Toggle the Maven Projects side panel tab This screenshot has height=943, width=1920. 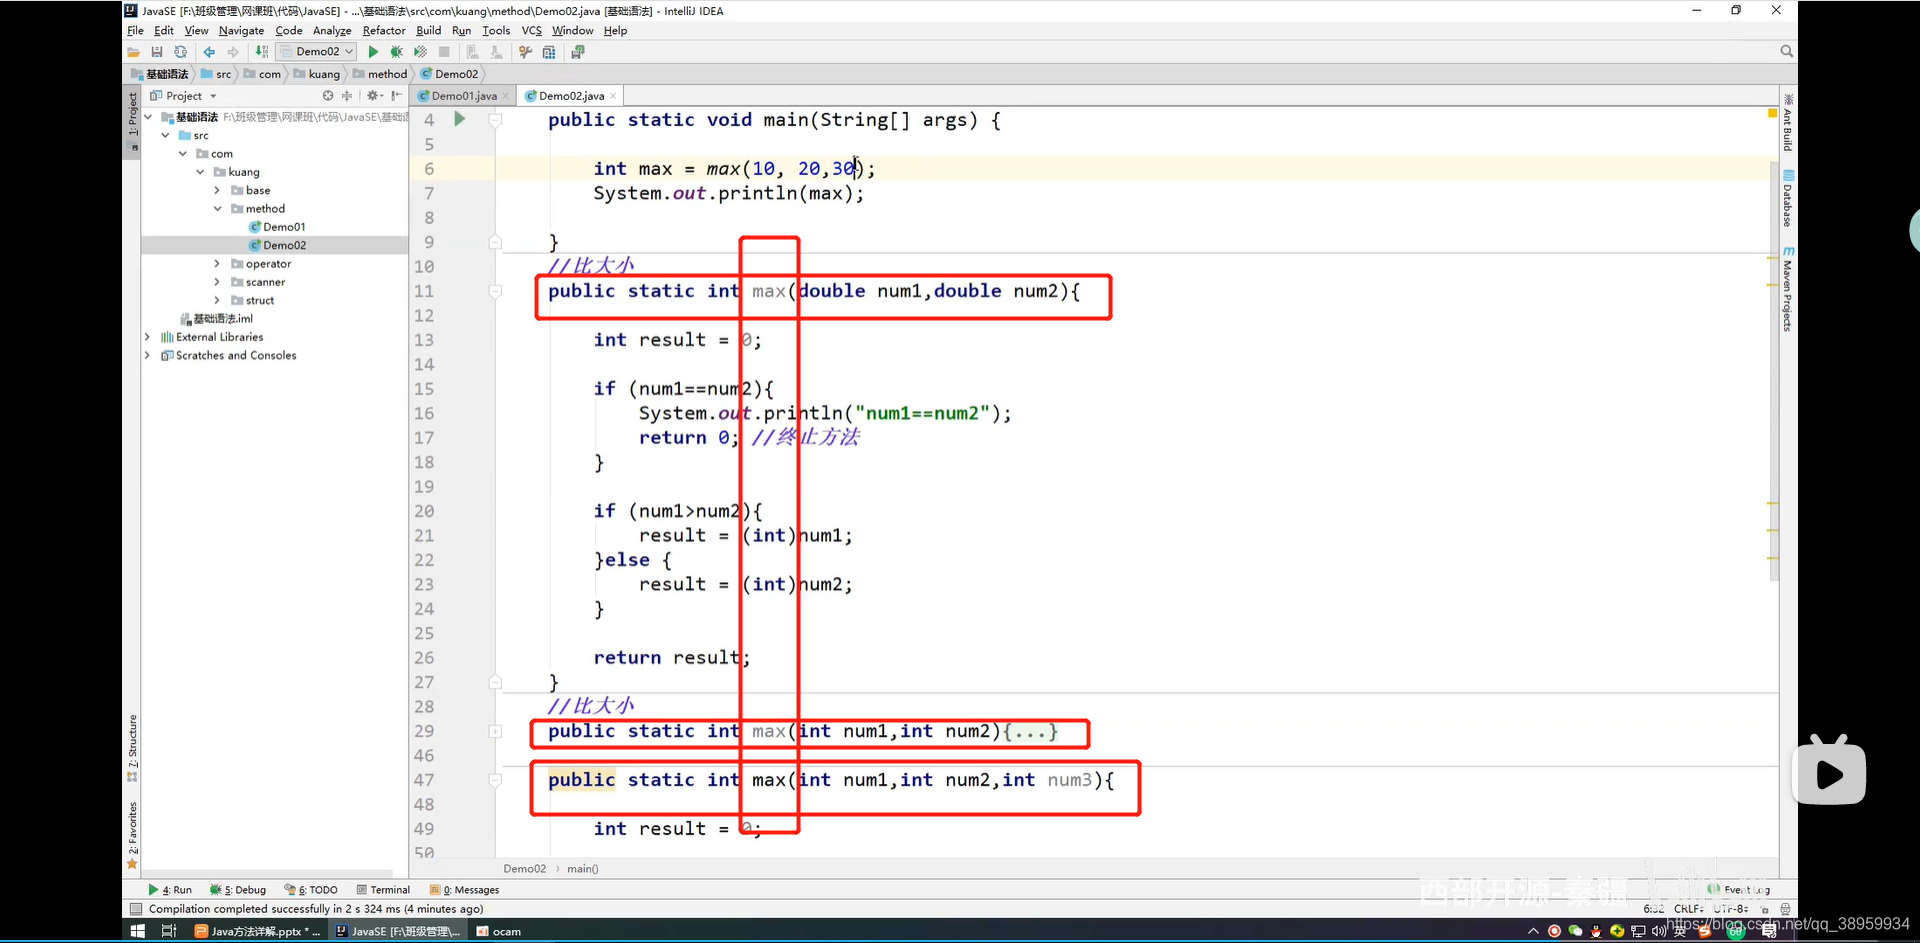(1788, 289)
